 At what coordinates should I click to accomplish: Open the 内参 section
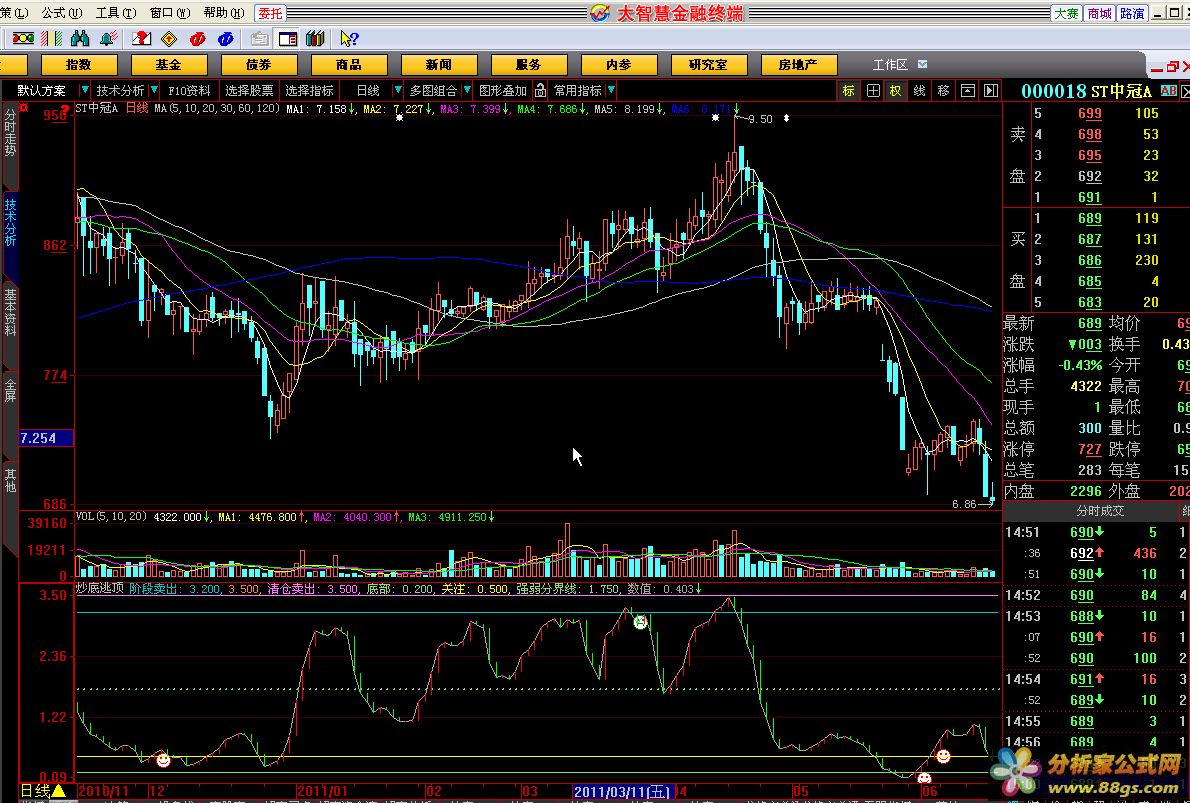[619, 65]
